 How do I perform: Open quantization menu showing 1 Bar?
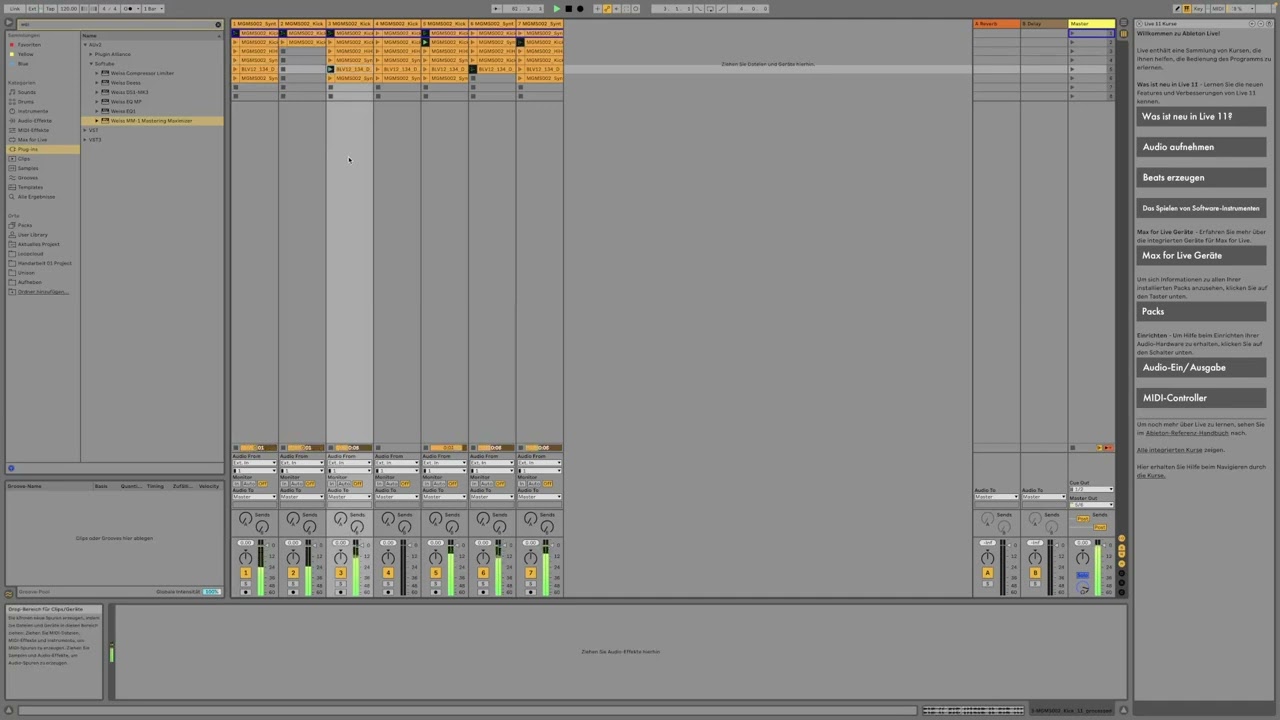tap(153, 9)
